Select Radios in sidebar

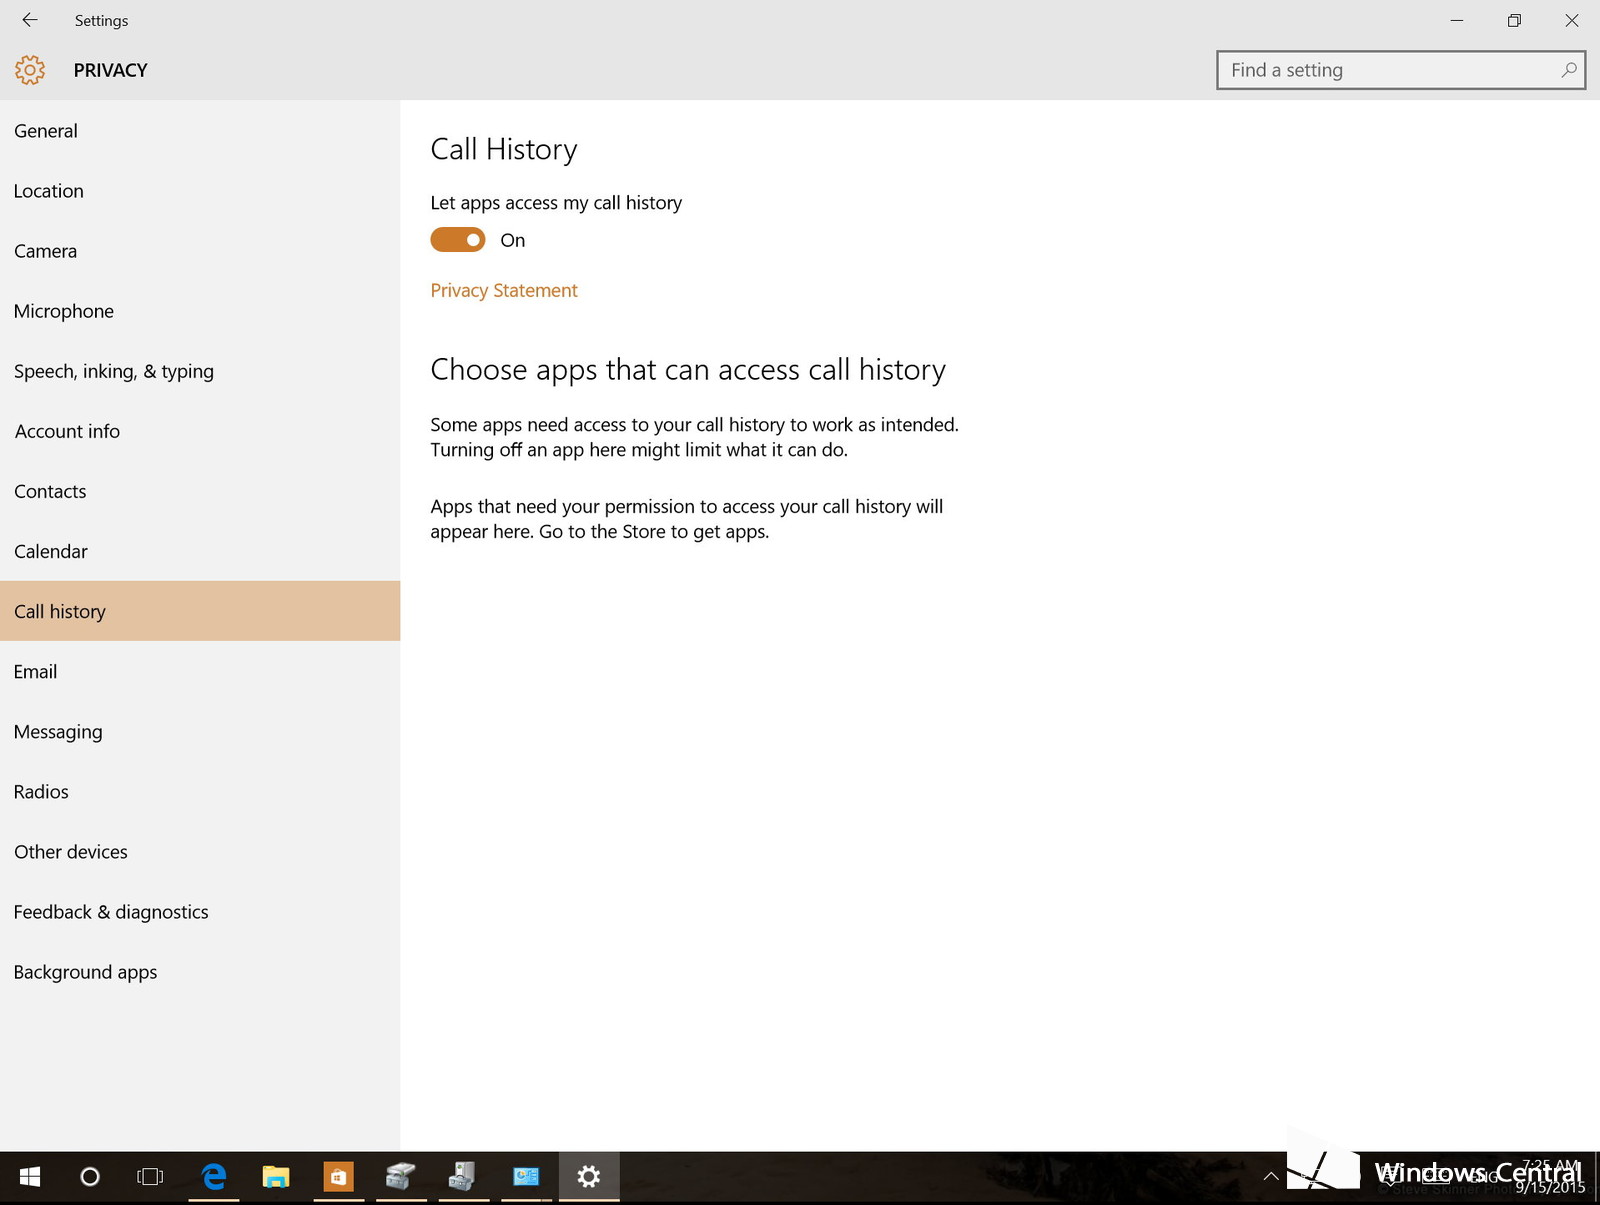tap(200, 791)
